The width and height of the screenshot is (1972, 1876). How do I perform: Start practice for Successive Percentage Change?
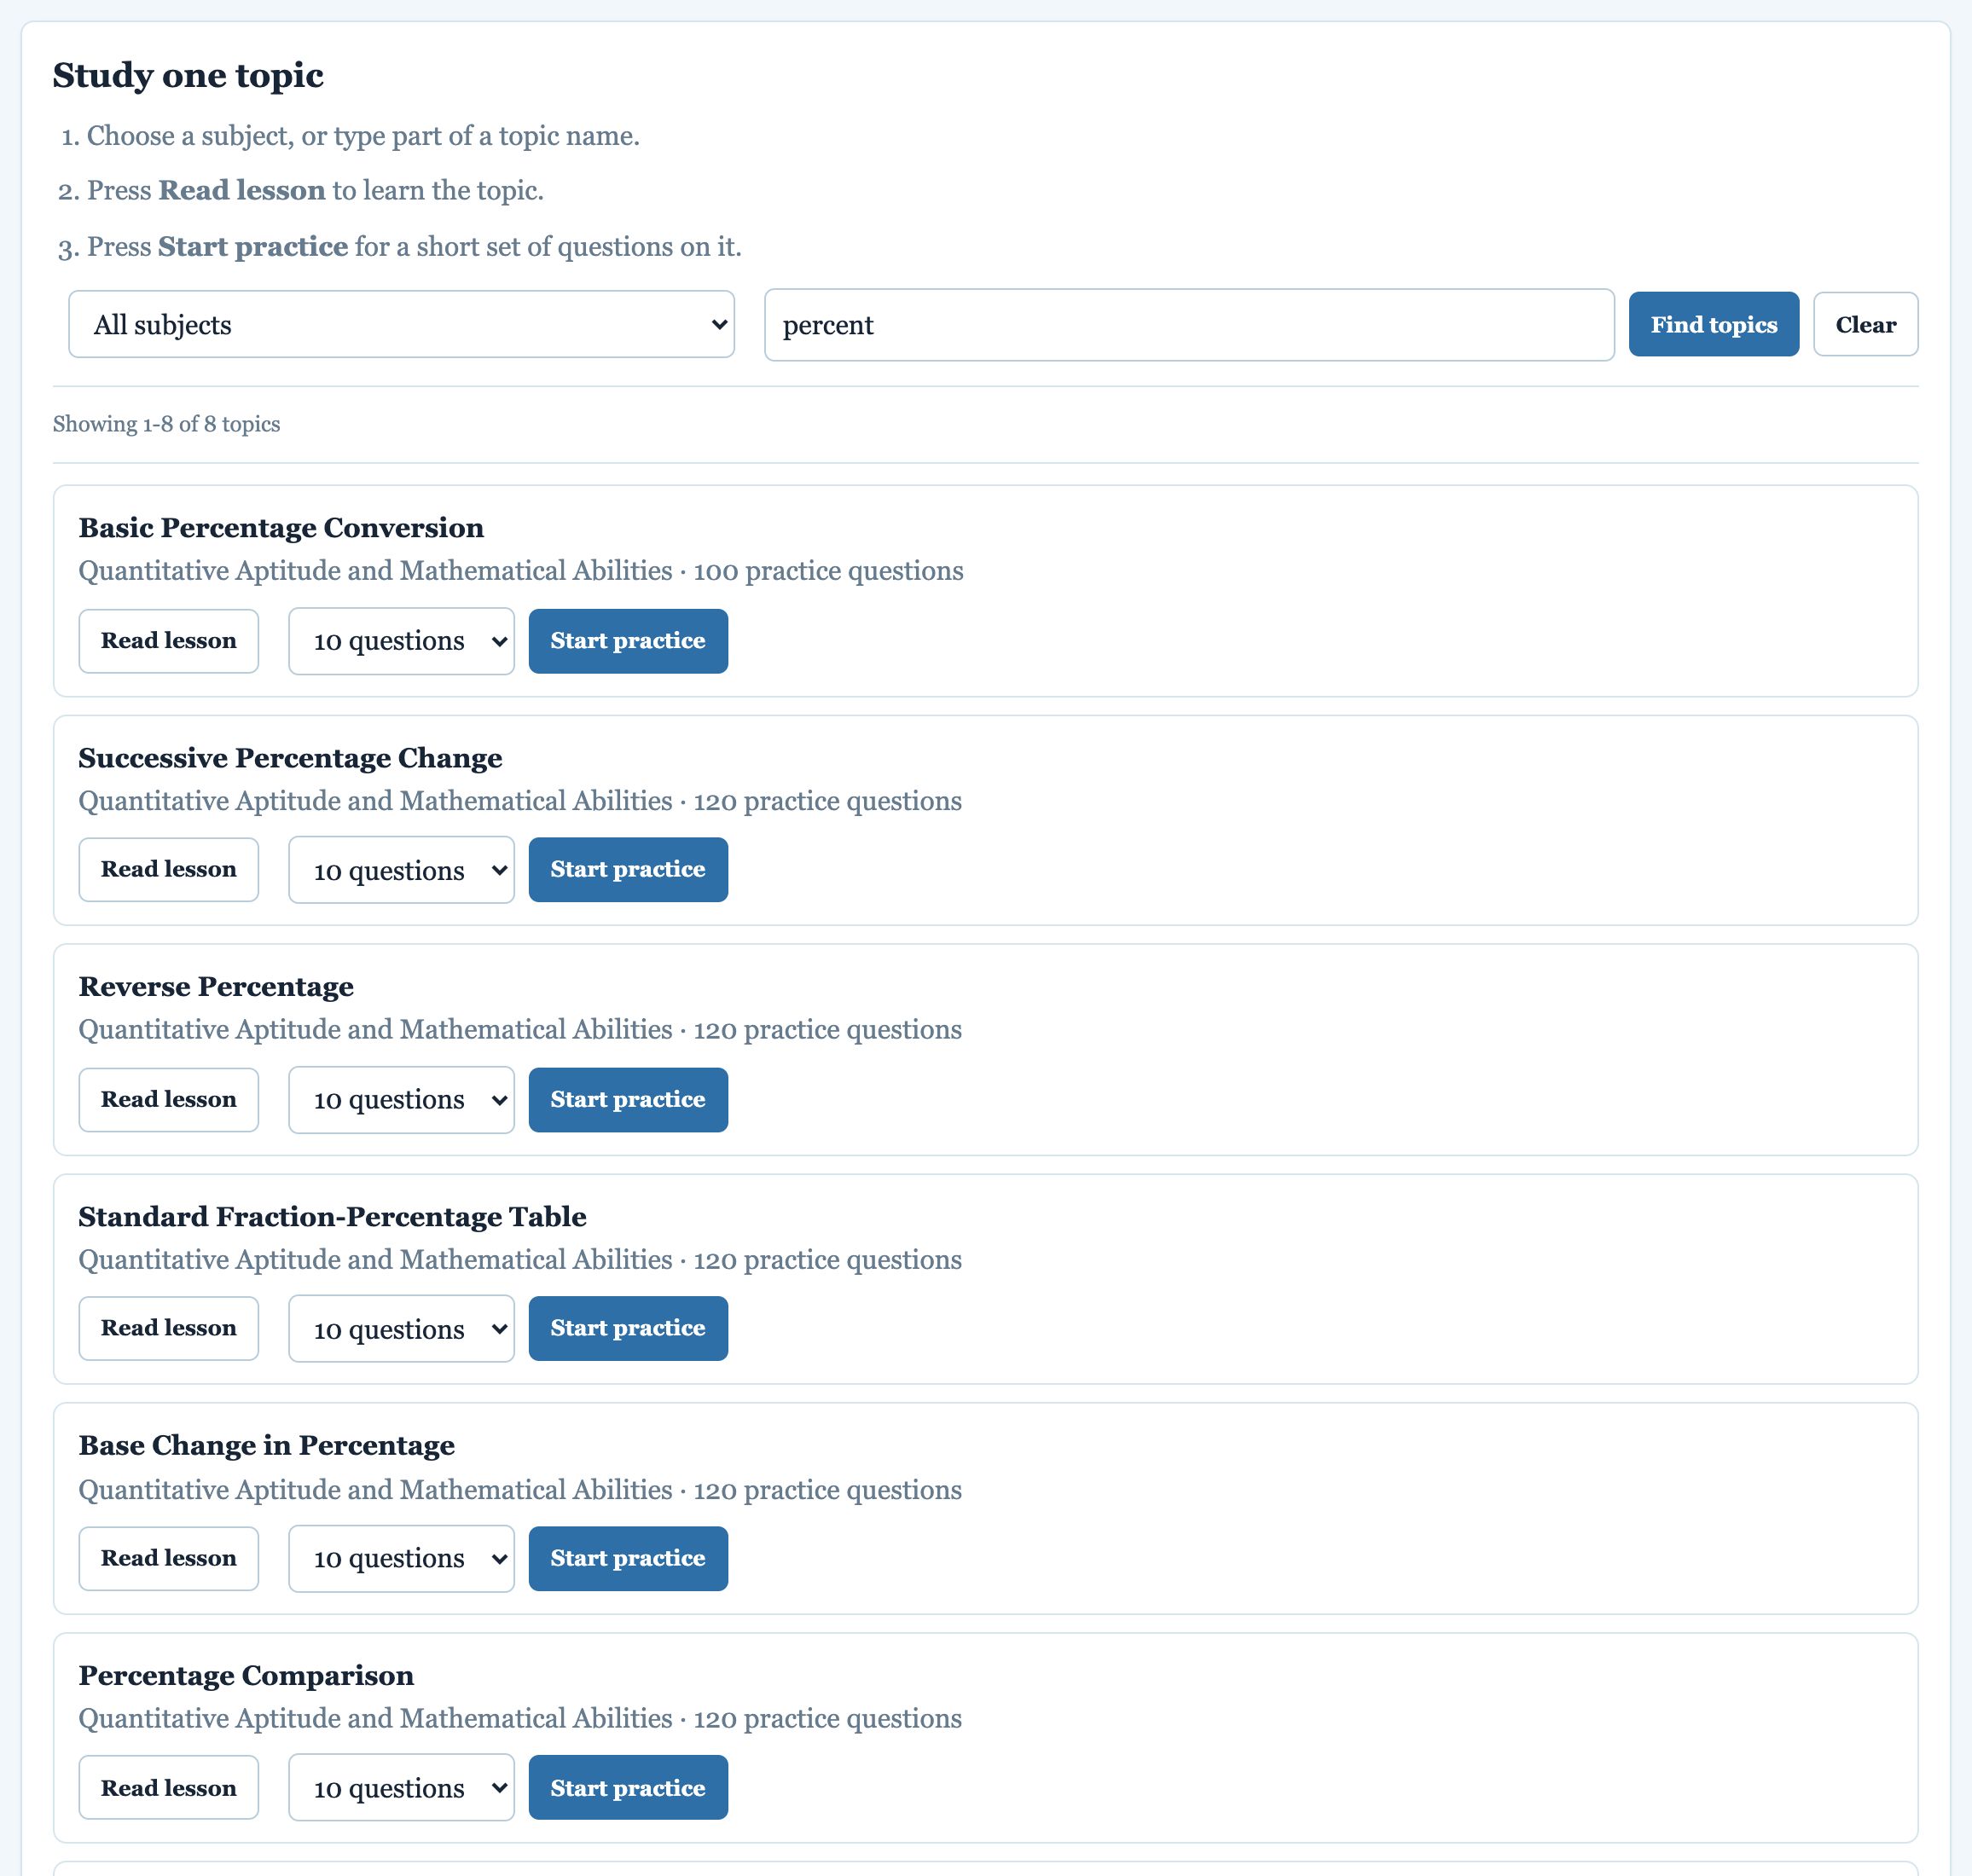(628, 870)
